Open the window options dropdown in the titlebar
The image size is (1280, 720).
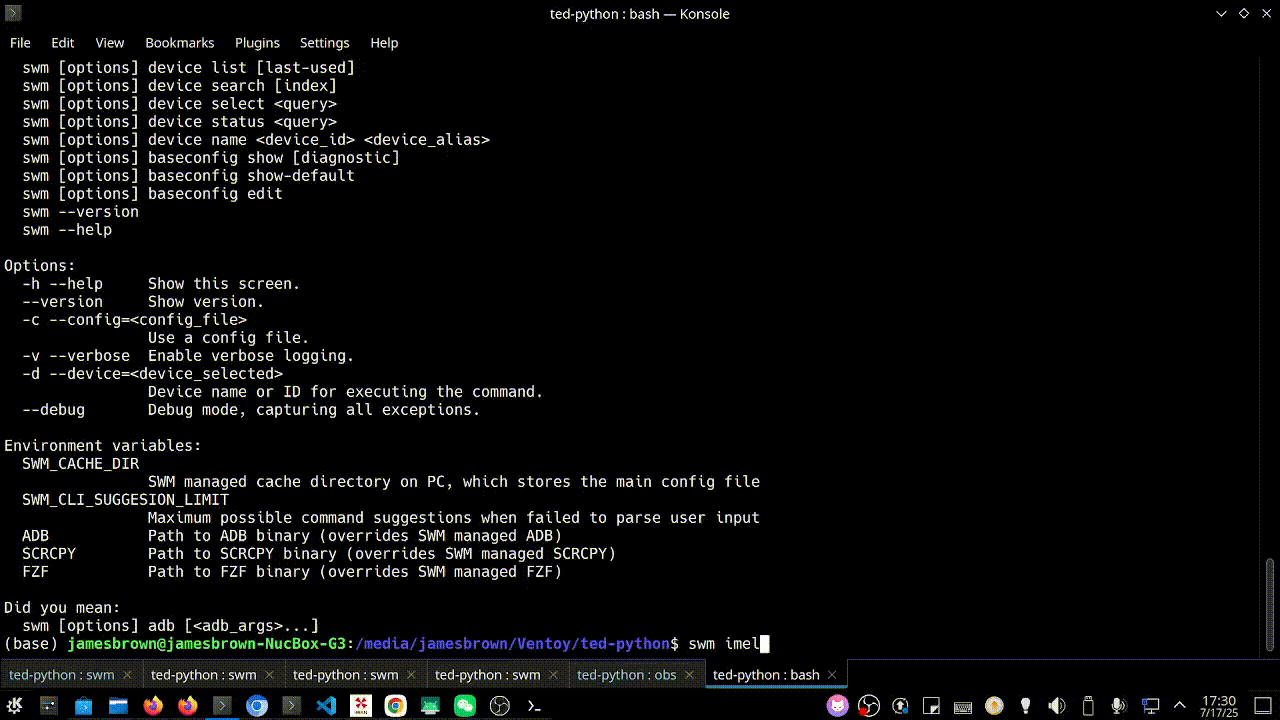[x=1222, y=14]
